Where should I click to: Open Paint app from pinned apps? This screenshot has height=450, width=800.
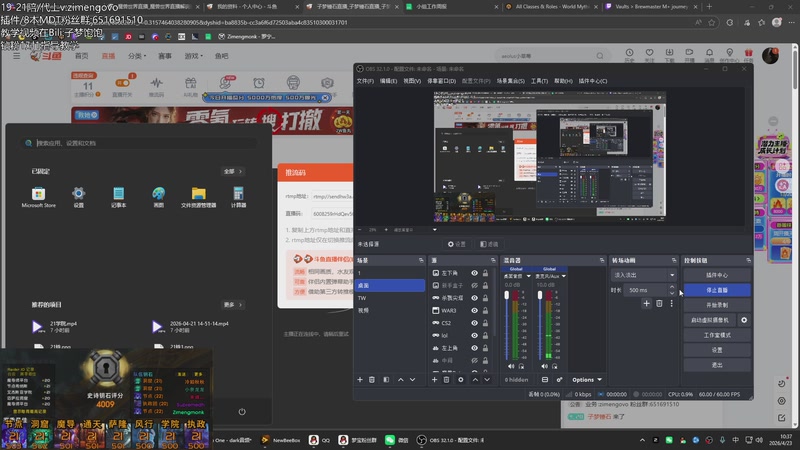pos(159,197)
